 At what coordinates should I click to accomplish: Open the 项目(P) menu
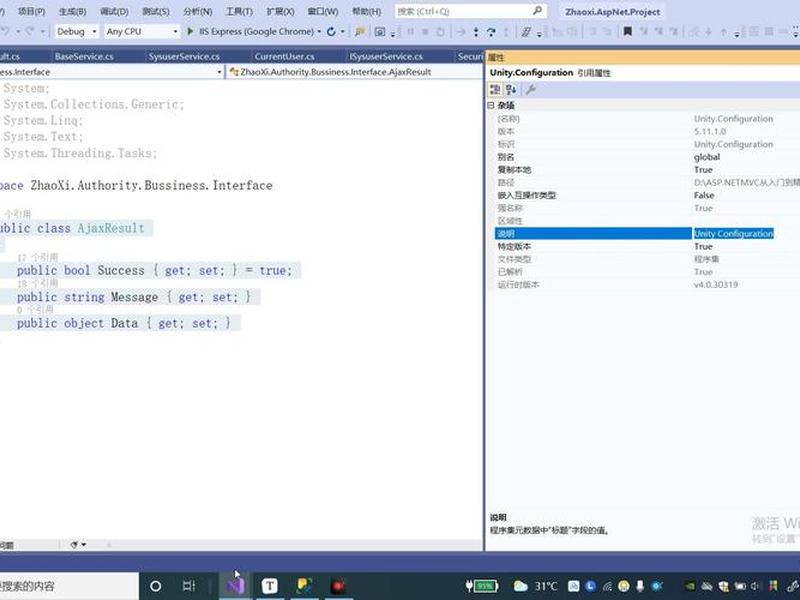(x=31, y=11)
